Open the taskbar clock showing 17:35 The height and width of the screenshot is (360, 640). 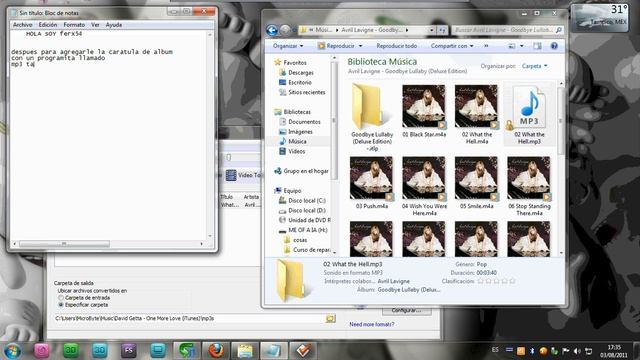(x=613, y=351)
